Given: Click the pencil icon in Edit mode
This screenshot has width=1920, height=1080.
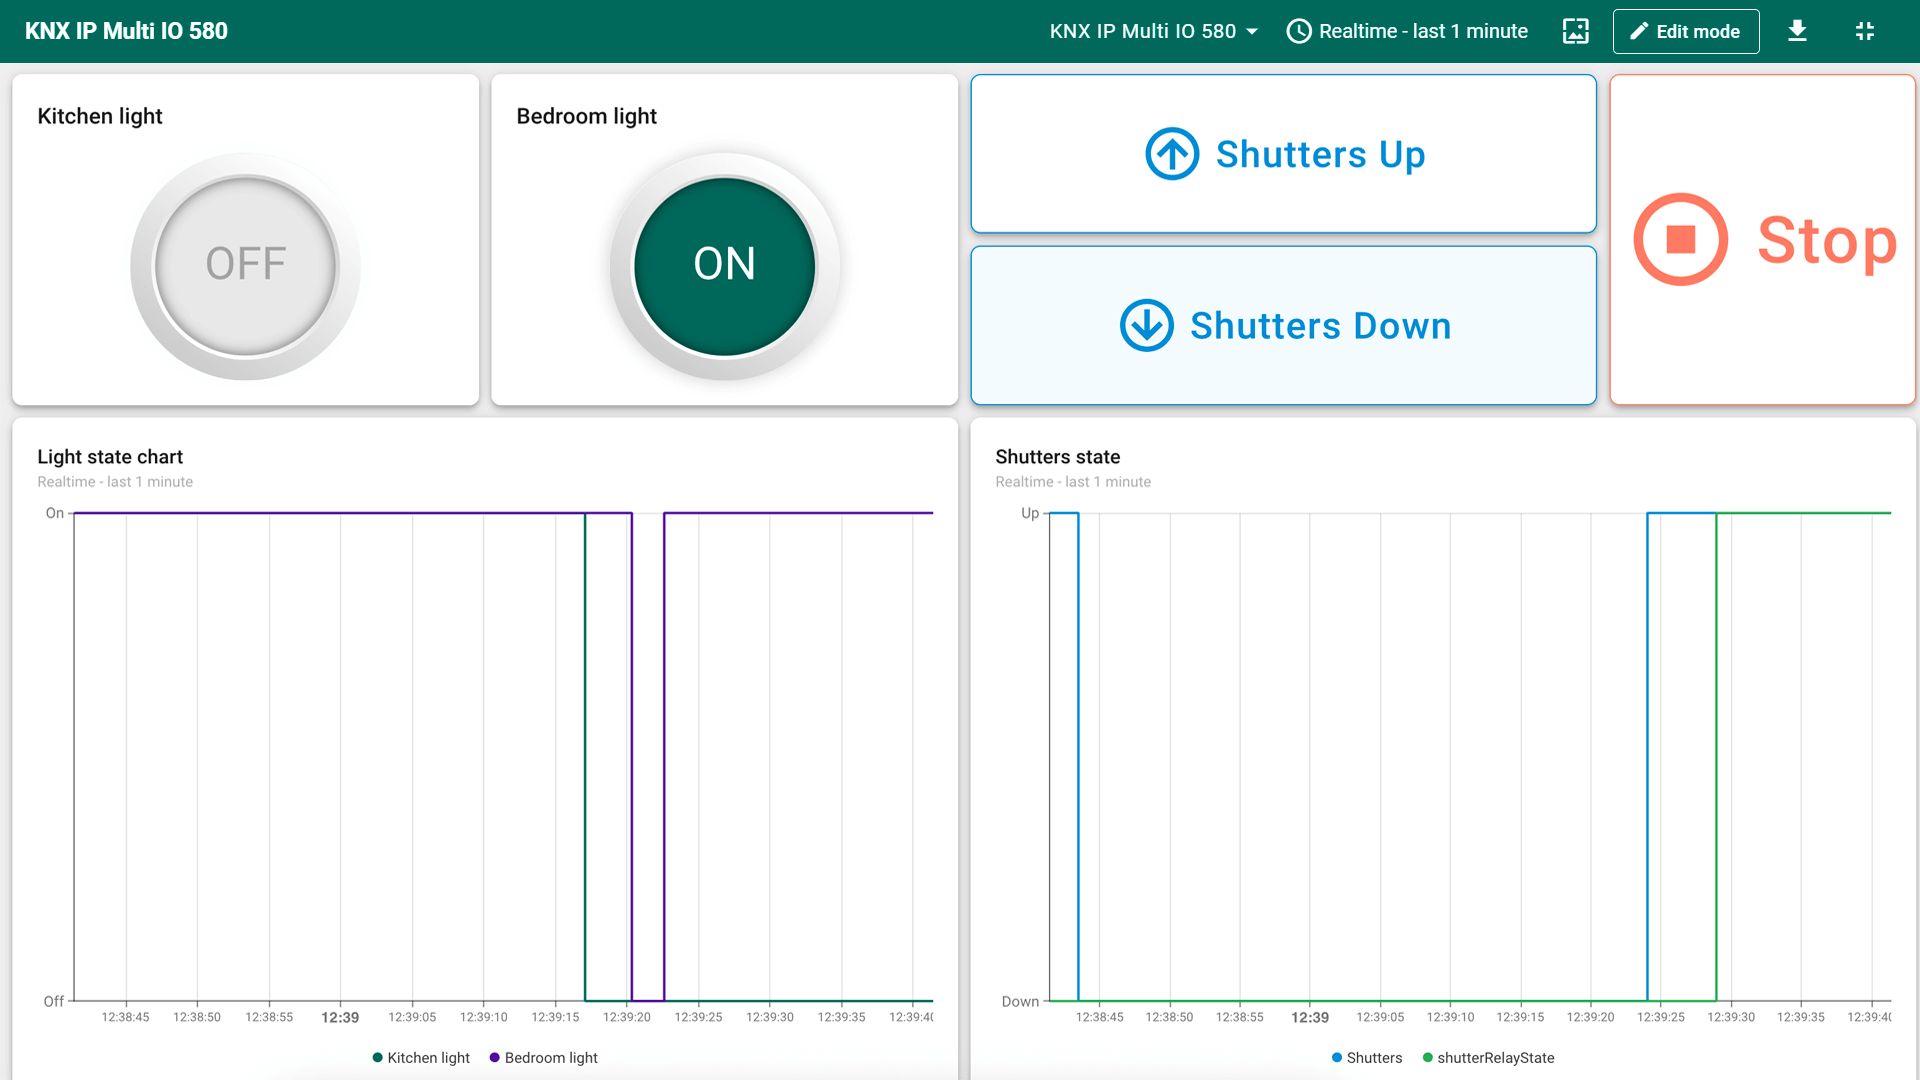Looking at the screenshot, I should pyautogui.click(x=1638, y=31).
